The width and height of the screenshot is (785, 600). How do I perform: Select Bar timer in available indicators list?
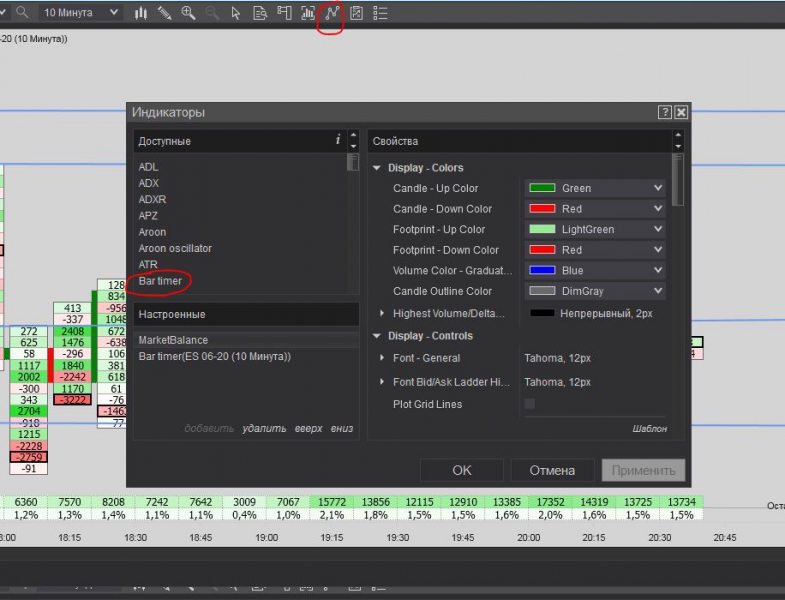160,281
